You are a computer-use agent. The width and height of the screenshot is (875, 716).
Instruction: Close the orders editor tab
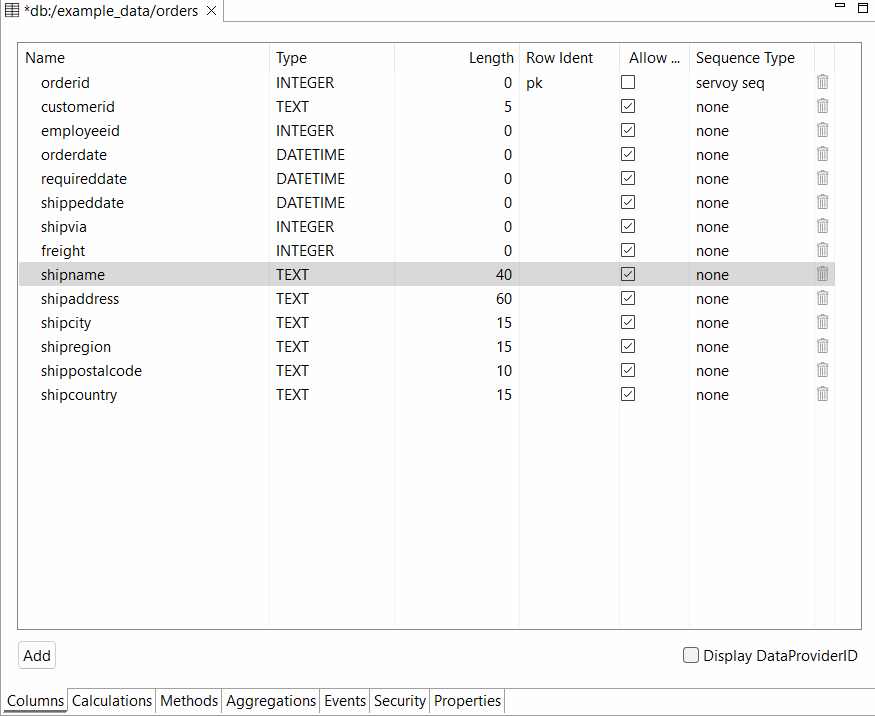pos(211,11)
